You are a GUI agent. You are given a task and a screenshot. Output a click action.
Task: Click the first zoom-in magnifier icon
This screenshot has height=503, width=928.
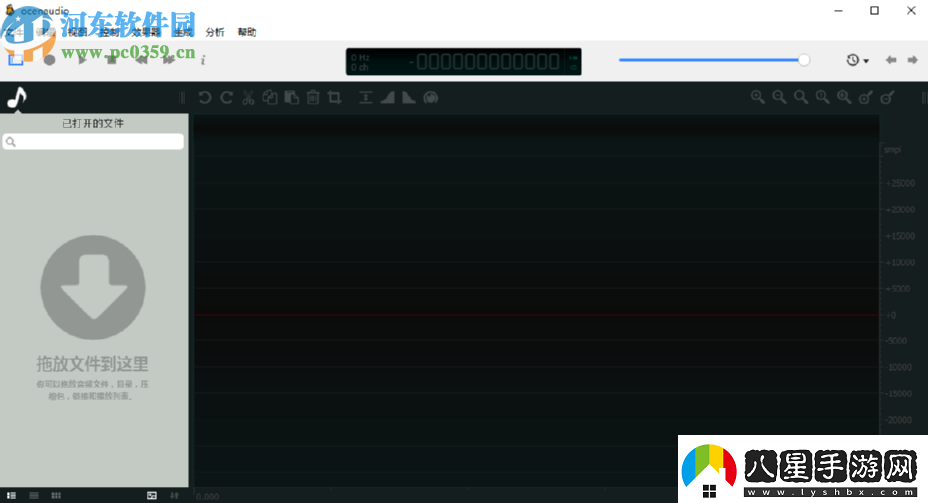(x=757, y=97)
